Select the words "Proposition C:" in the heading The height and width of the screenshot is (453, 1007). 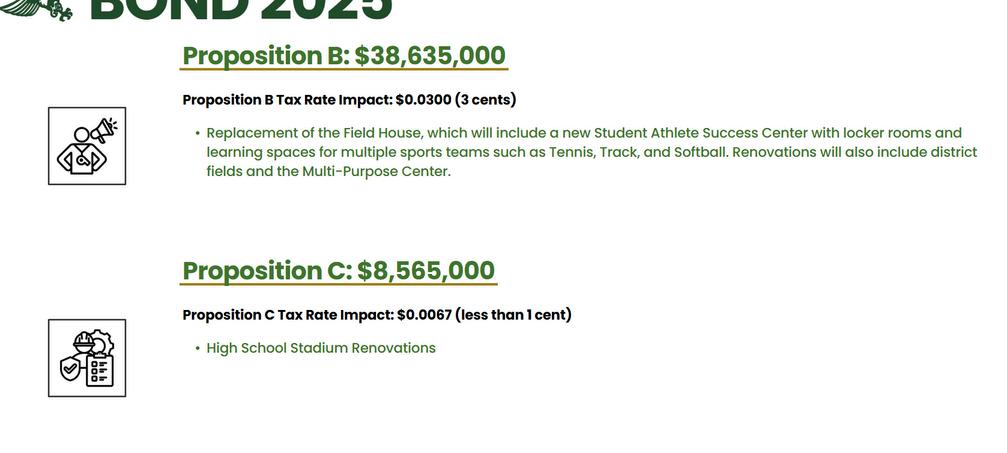coord(266,271)
